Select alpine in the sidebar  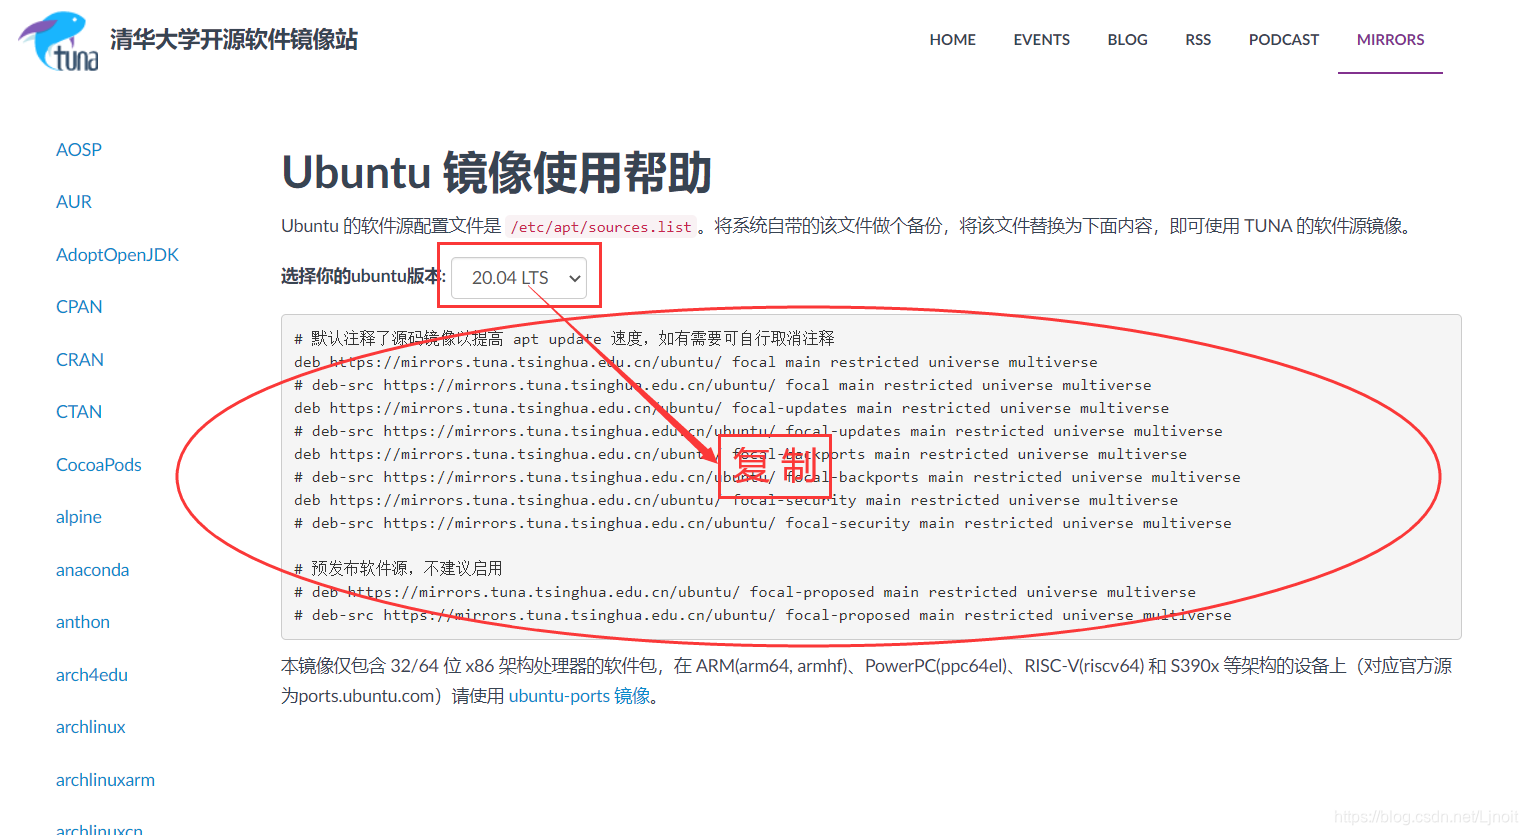coord(79,517)
